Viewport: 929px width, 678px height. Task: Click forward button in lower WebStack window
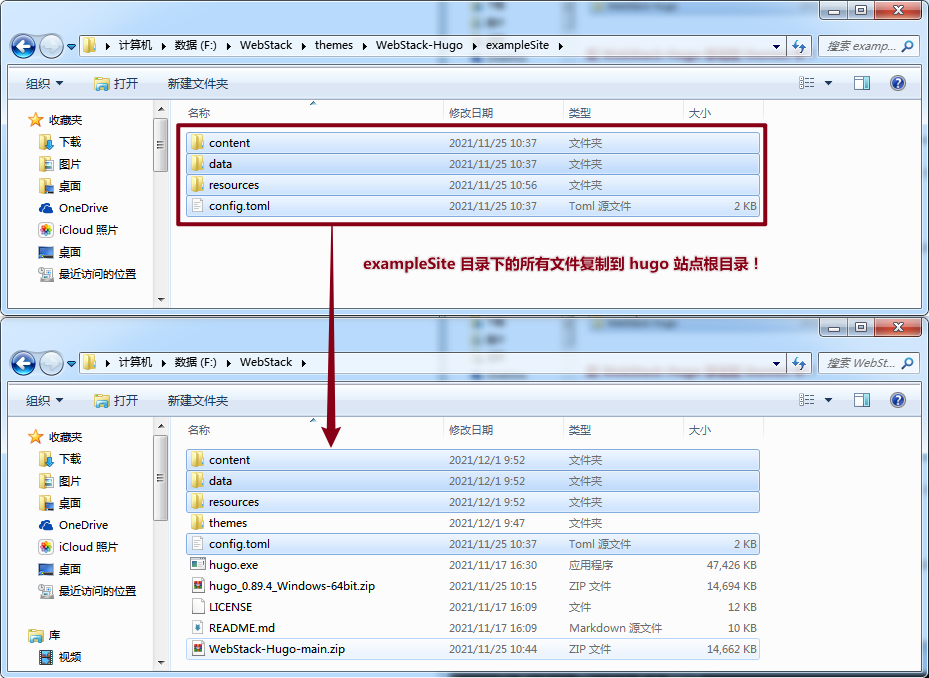tap(52, 363)
